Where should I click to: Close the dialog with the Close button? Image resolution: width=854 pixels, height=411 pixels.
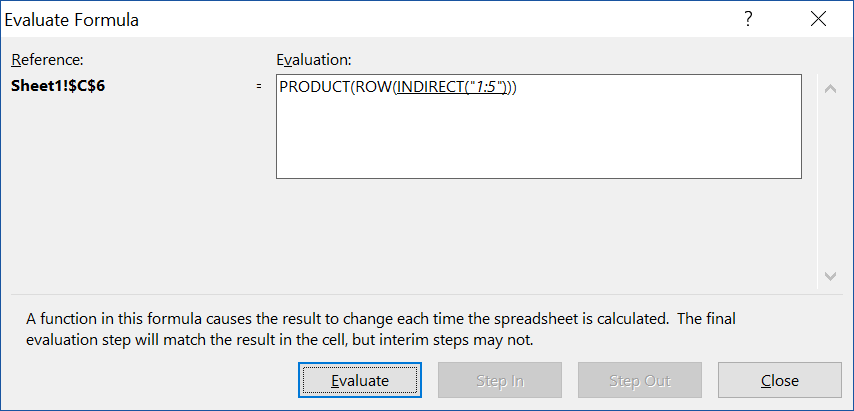pos(779,380)
